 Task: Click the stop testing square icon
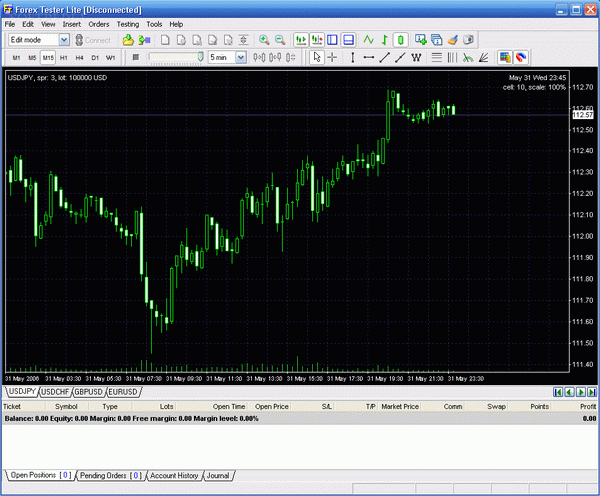point(135,57)
